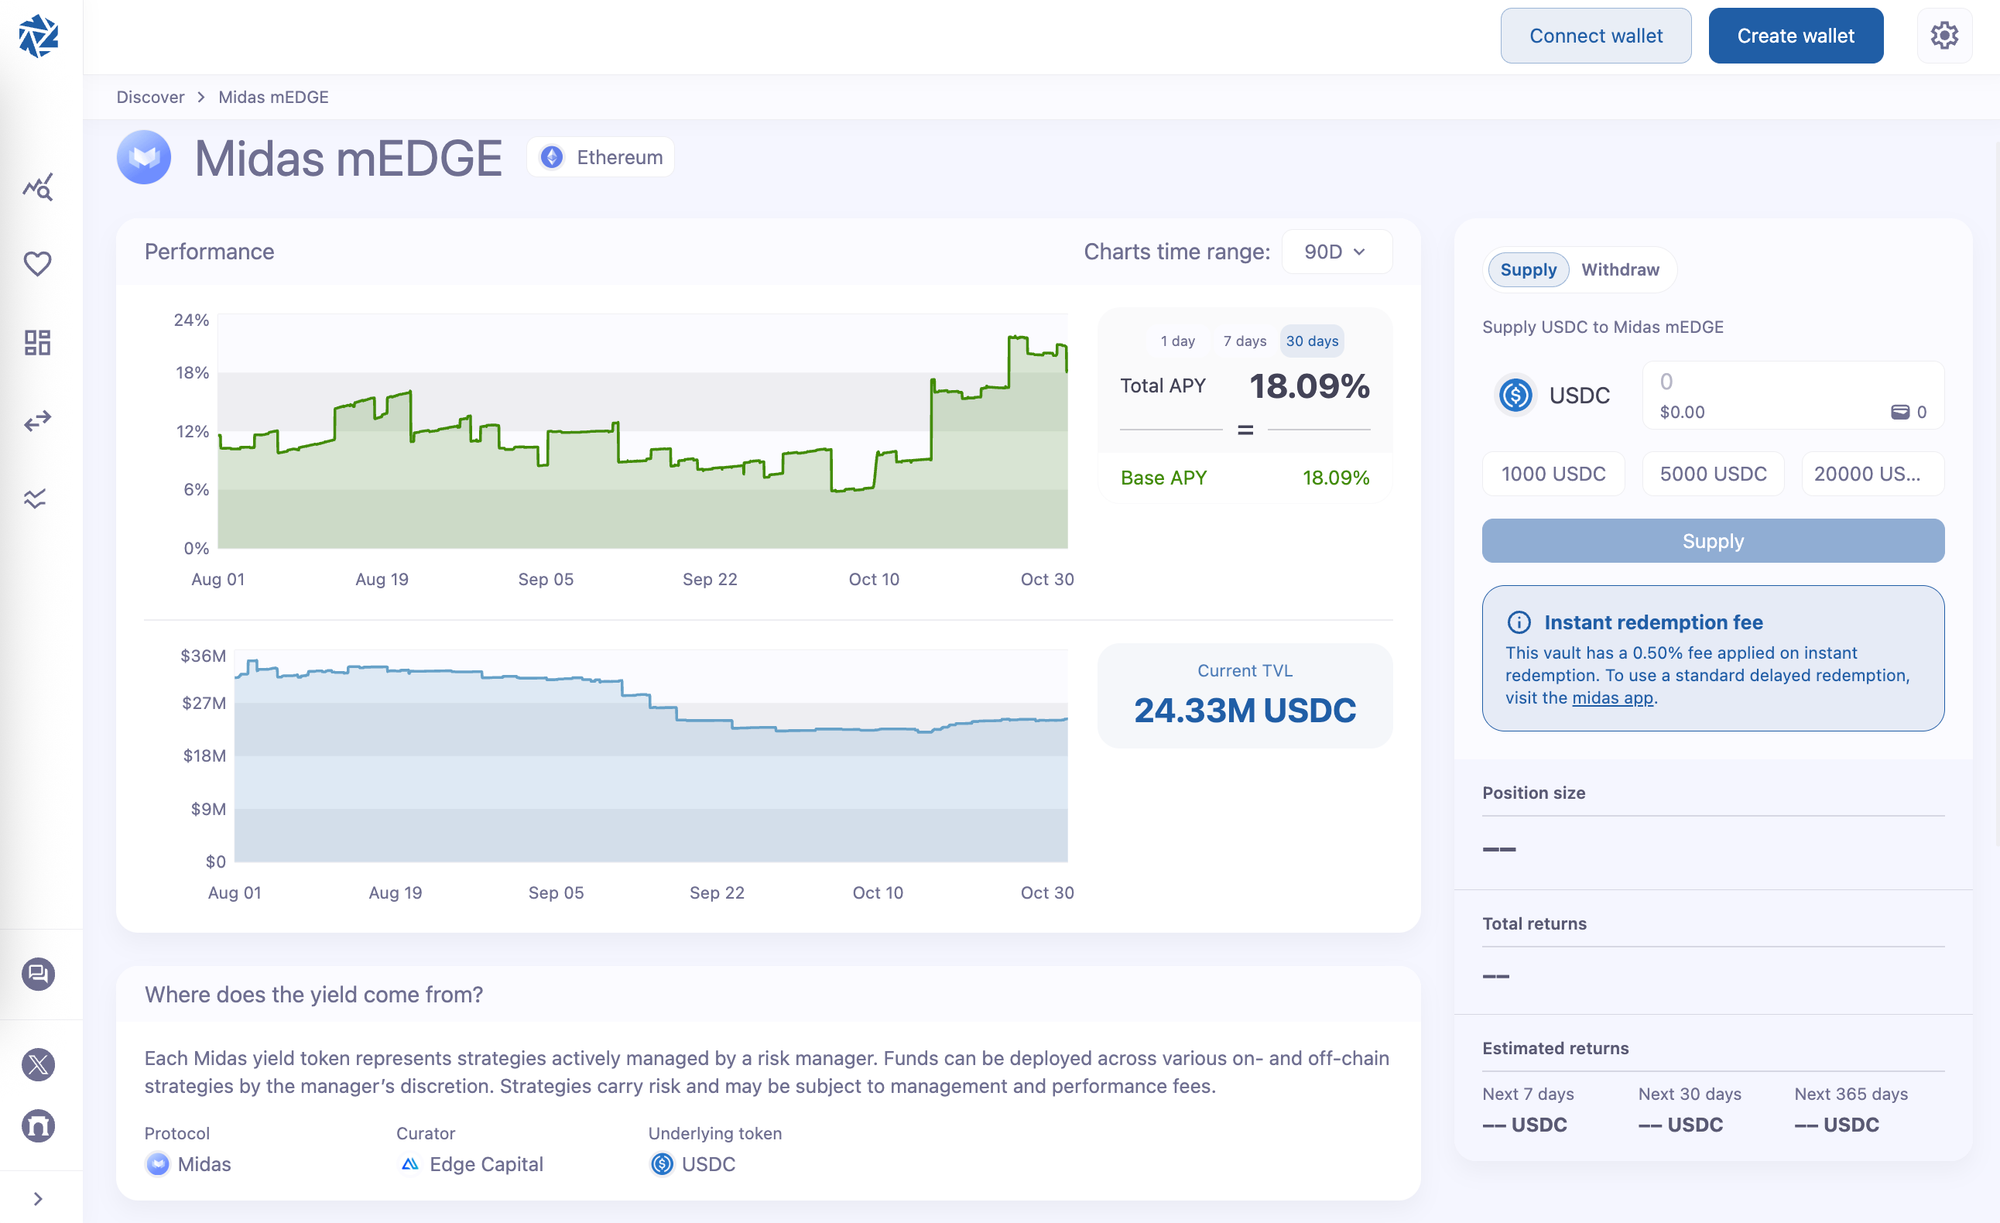The height and width of the screenshot is (1223, 2000).
Task: Click the wallet balance icon in the amount field
Action: point(1900,412)
